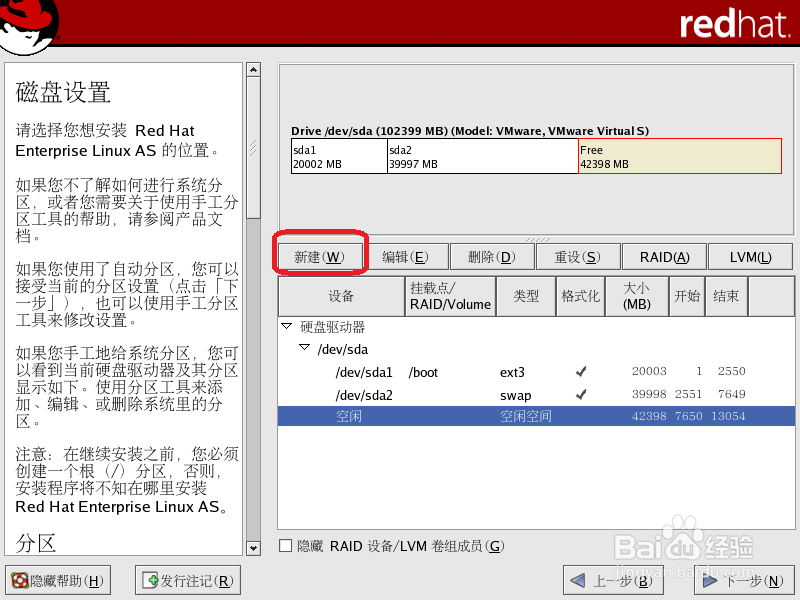
Task: Click the 设备 column header
Action: pos(341,296)
